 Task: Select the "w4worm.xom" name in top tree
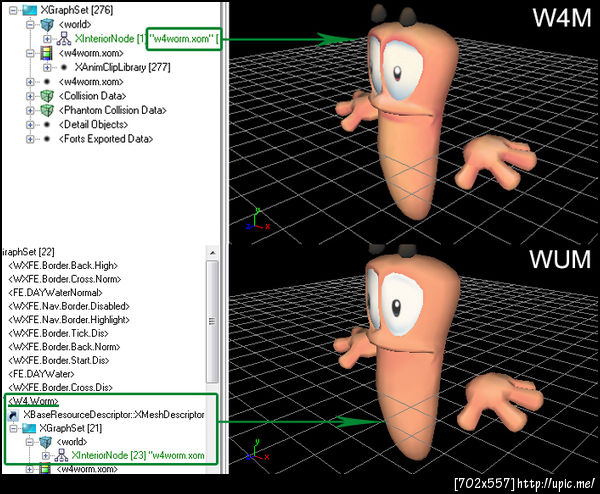tap(181, 39)
